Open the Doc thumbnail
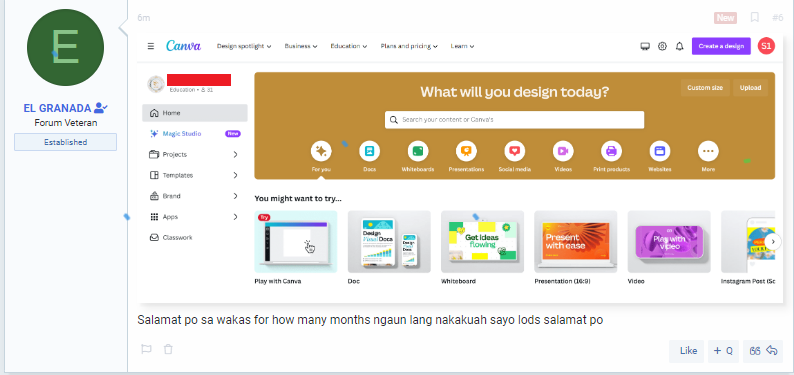Screen dimensions: 794x375 (x=389, y=242)
